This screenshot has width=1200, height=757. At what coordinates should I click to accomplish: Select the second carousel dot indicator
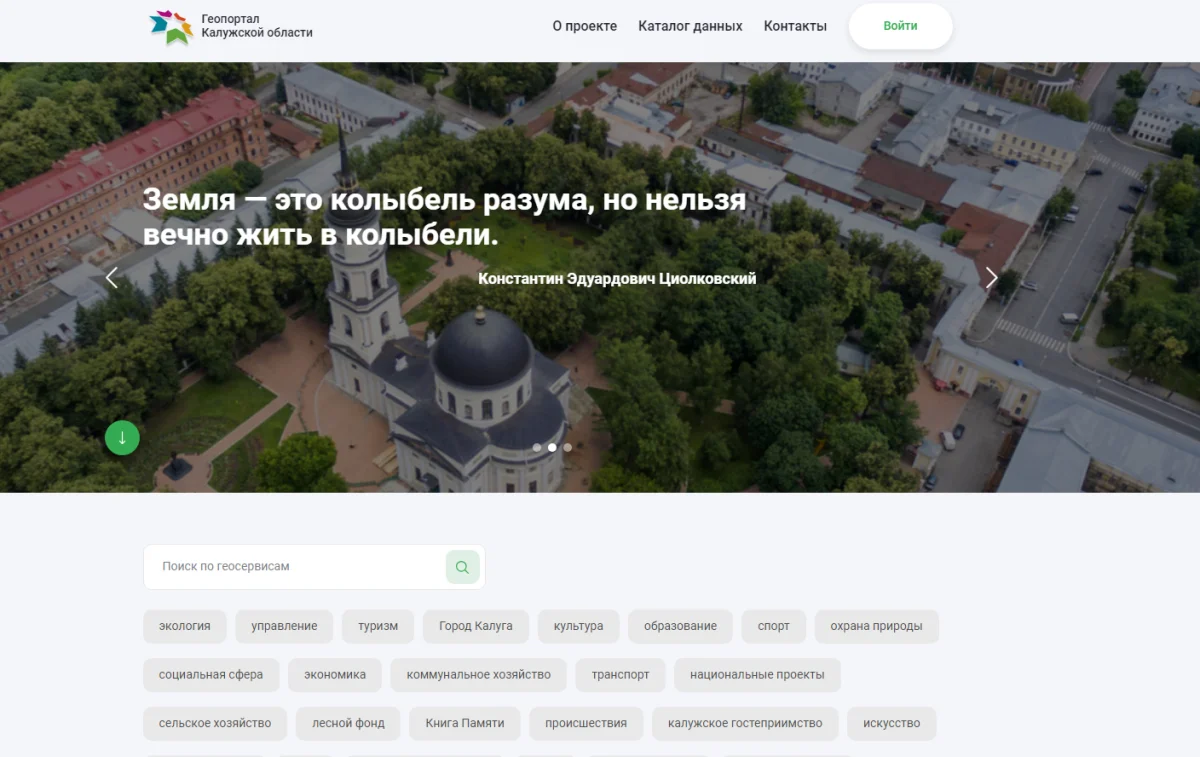click(552, 448)
